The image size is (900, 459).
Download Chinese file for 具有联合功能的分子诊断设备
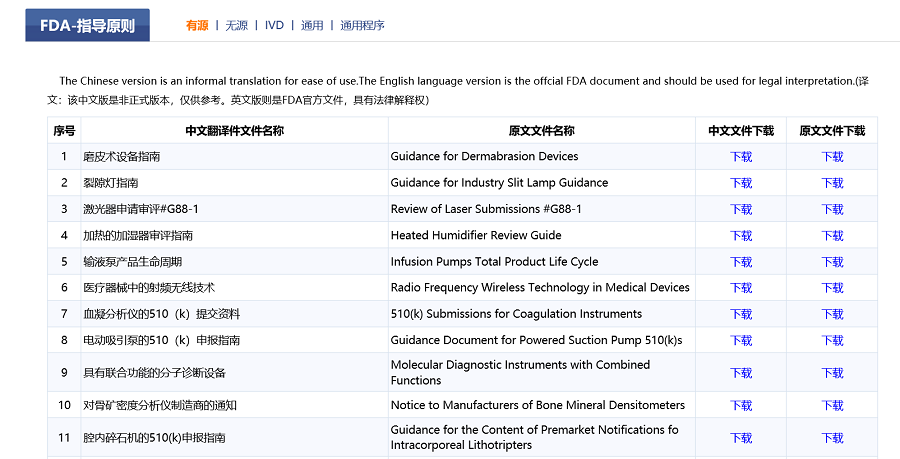tap(741, 373)
